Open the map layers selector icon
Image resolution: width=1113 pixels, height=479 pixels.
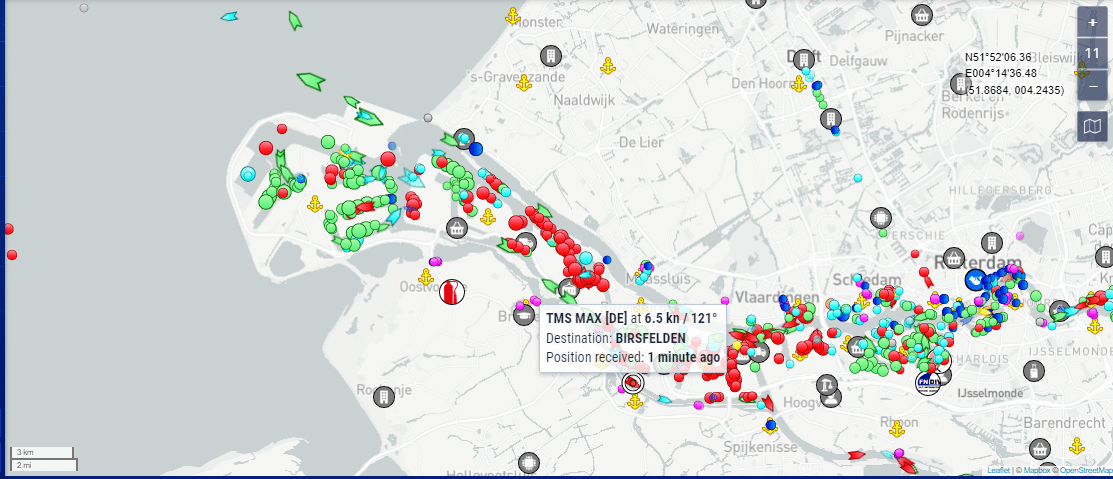click(x=1092, y=125)
